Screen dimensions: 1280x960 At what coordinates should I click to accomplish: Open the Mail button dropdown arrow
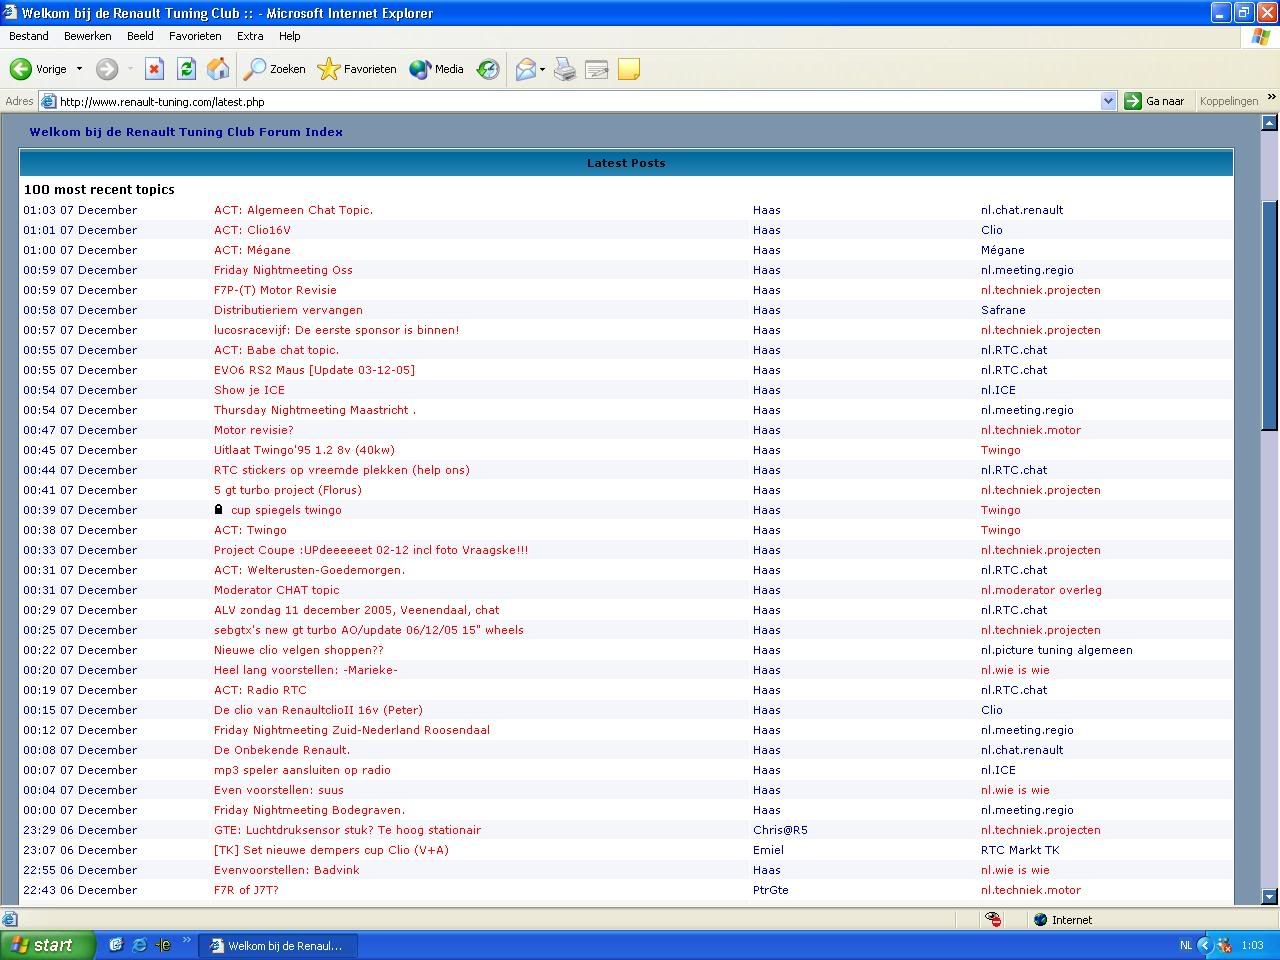click(x=543, y=69)
